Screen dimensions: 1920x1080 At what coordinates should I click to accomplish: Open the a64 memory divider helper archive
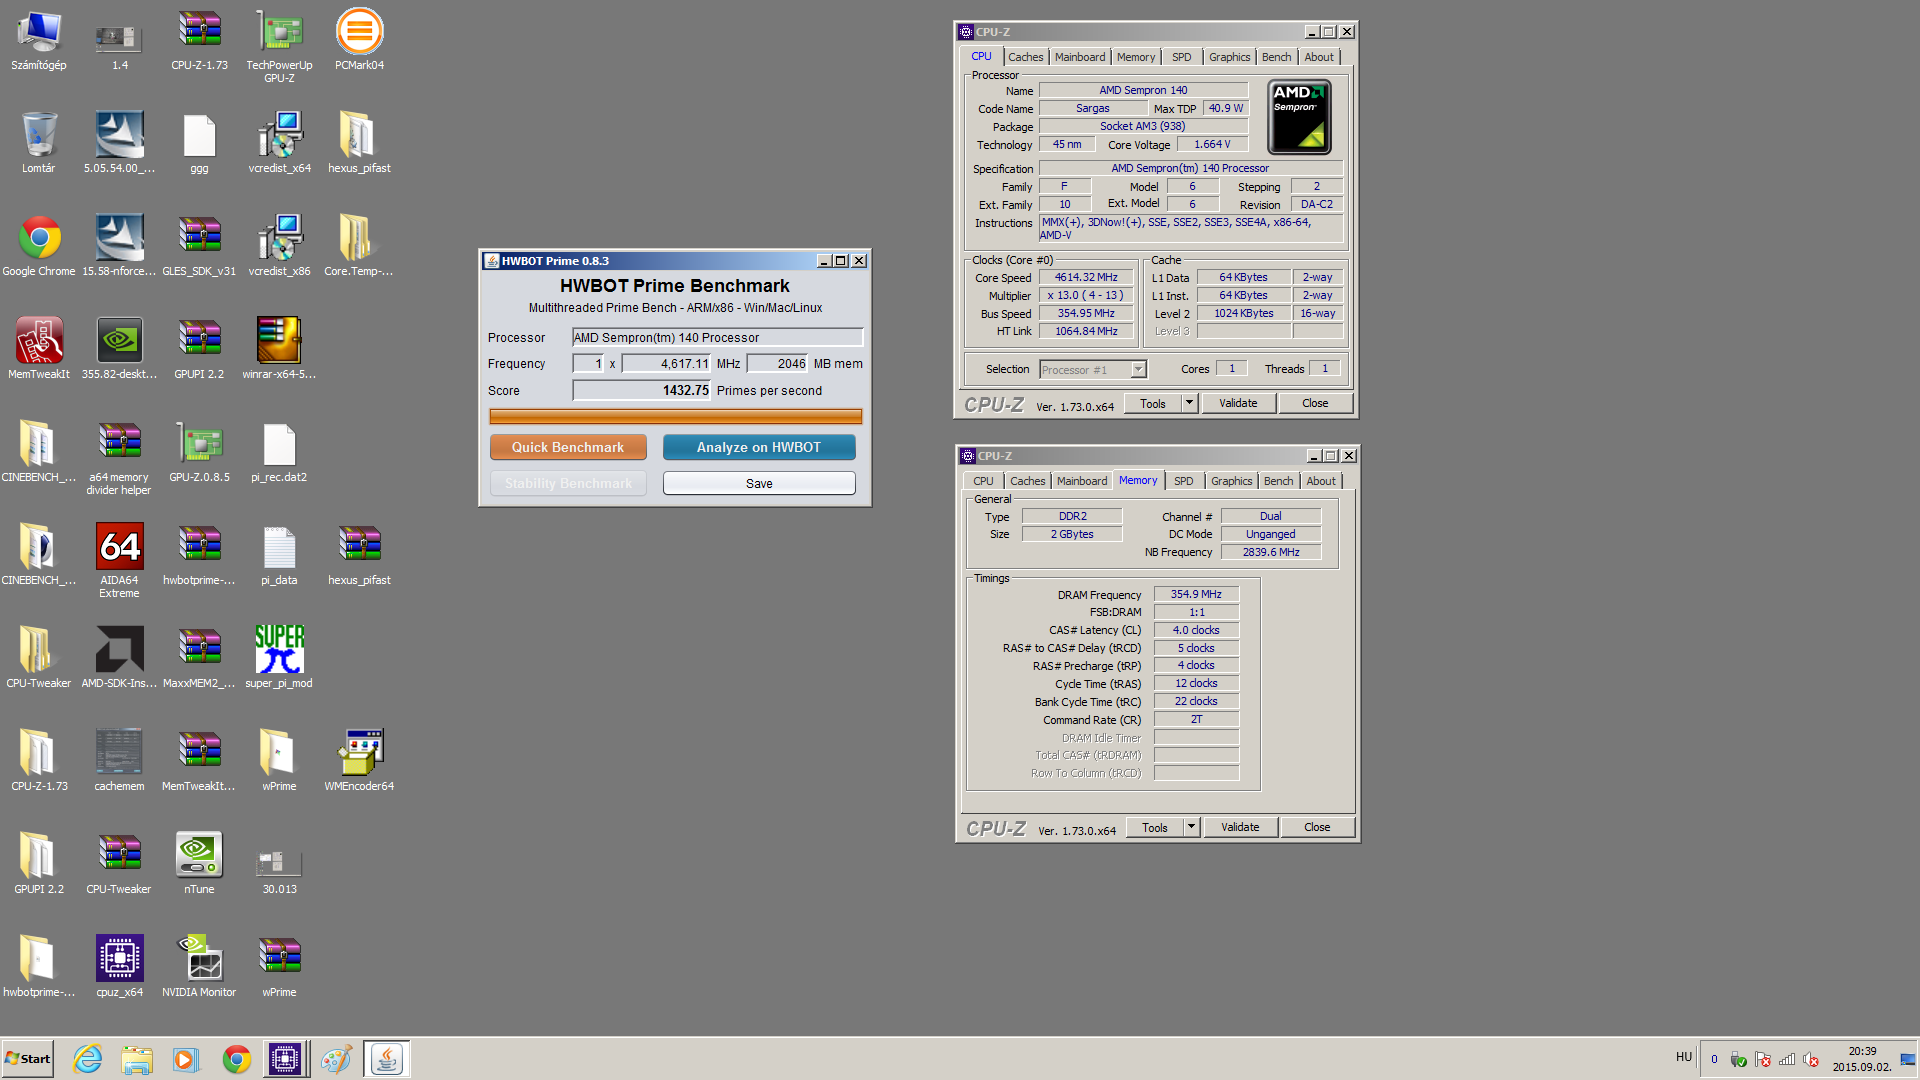coord(119,457)
